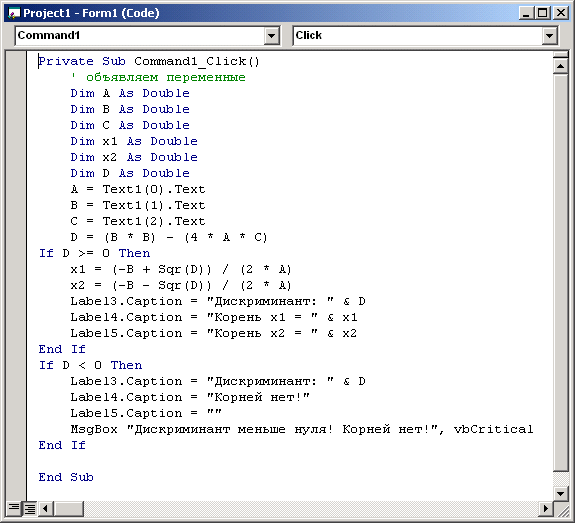575x523 pixels.
Task: Click the line 'If D >= 0 Then'
Action: [95, 253]
